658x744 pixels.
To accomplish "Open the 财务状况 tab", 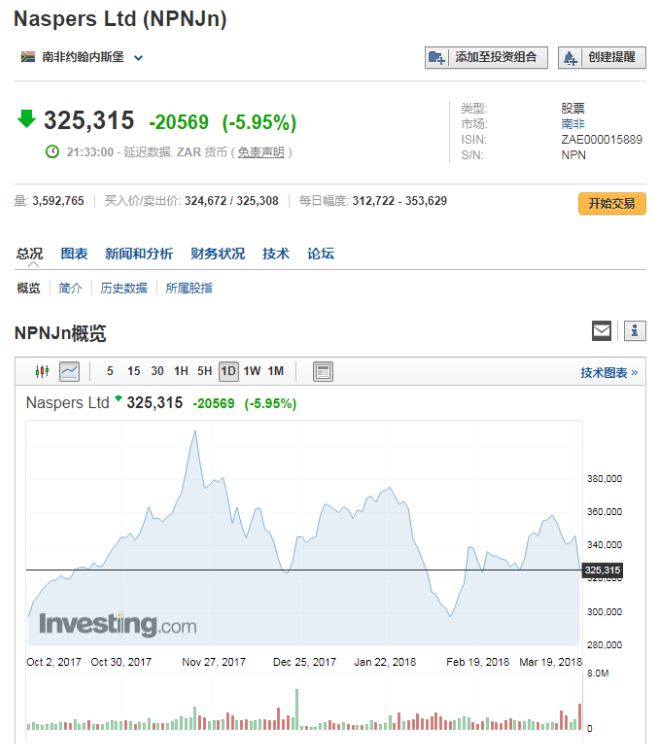I will click(218, 253).
